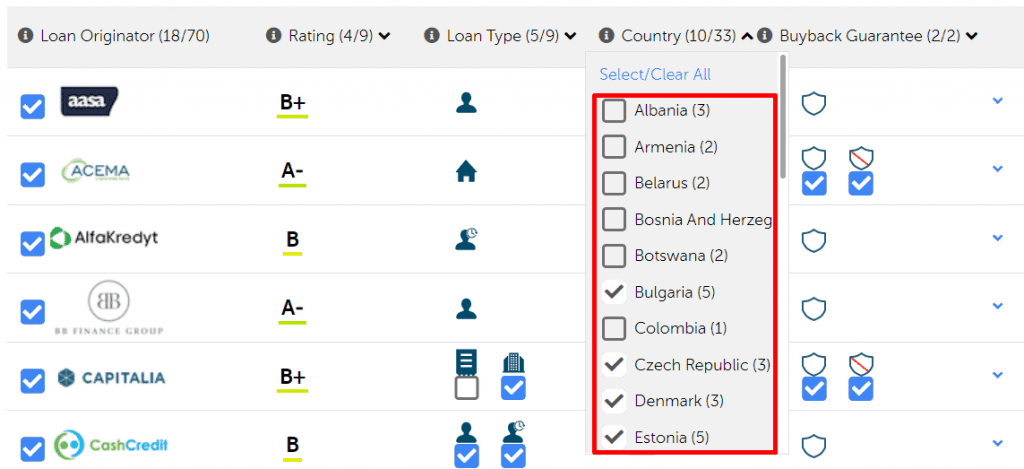Open the Rating filter dropdown
The image size is (1024, 469).
click(385, 36)
